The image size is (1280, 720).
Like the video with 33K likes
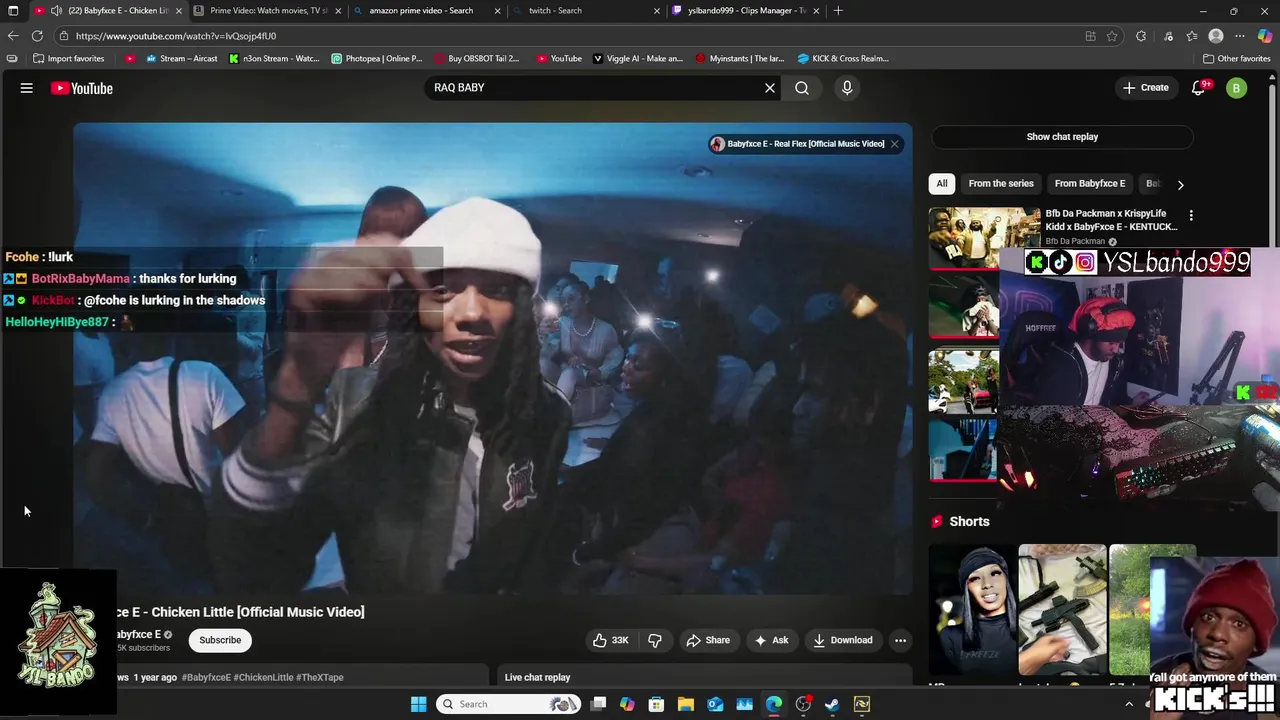611,640
